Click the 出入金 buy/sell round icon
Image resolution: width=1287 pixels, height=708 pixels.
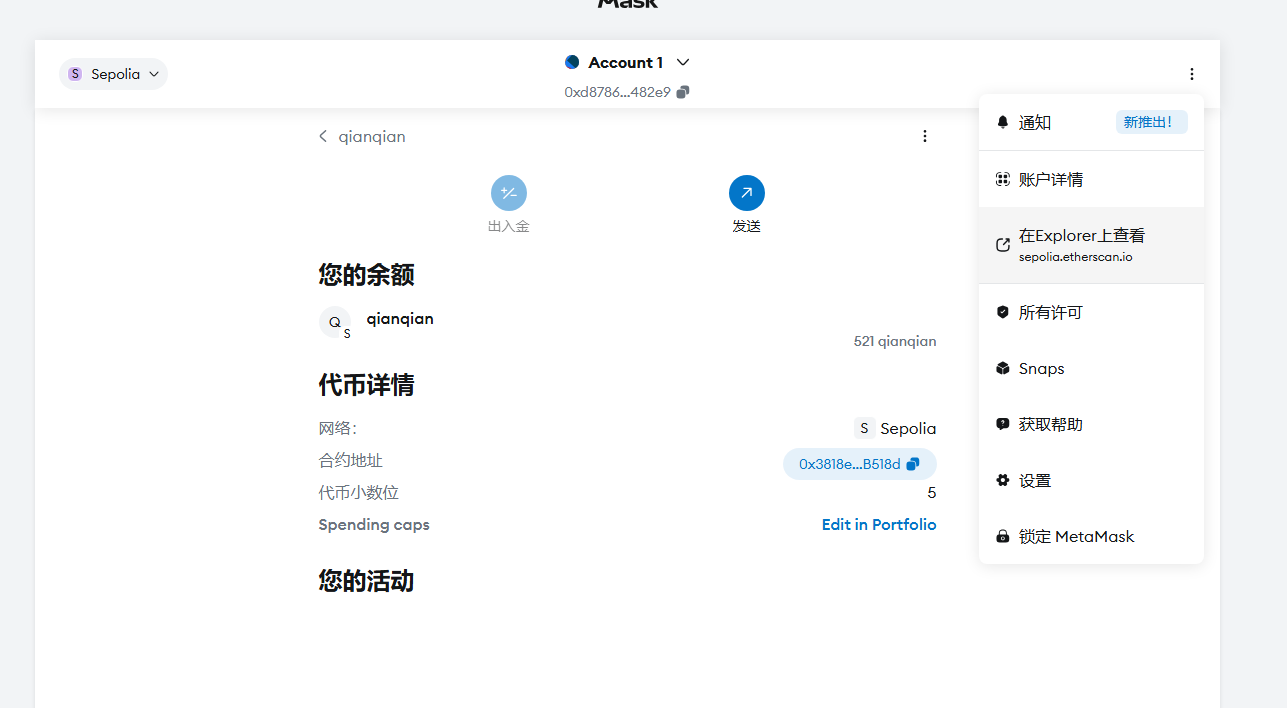point(508,193)
